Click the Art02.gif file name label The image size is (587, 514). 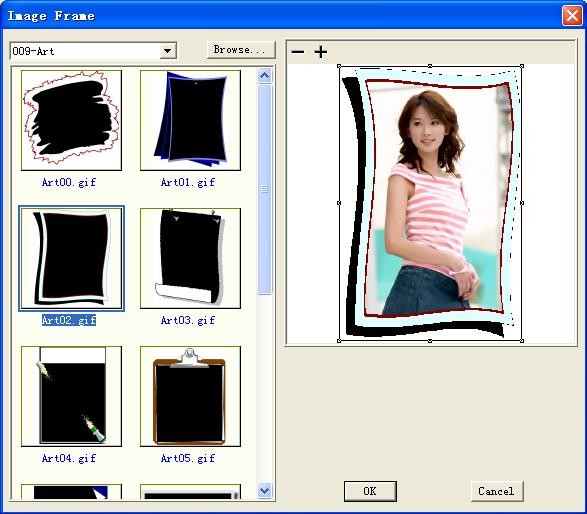tap(69, 320)
